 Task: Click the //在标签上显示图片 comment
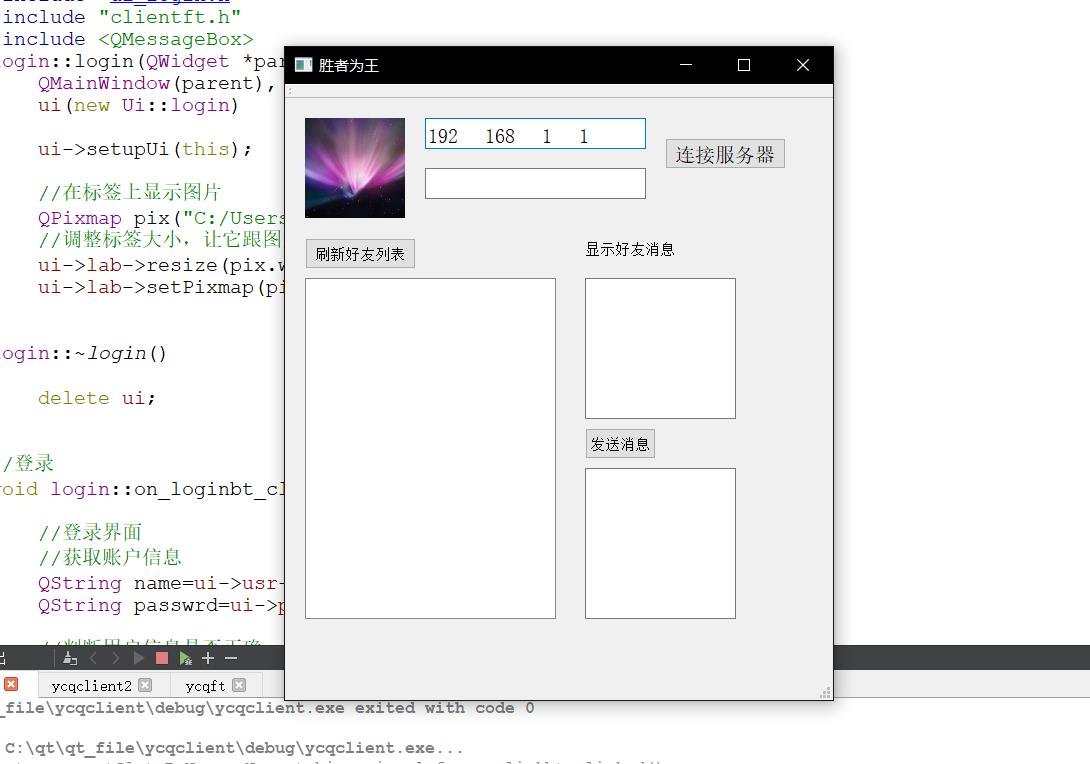130,192
